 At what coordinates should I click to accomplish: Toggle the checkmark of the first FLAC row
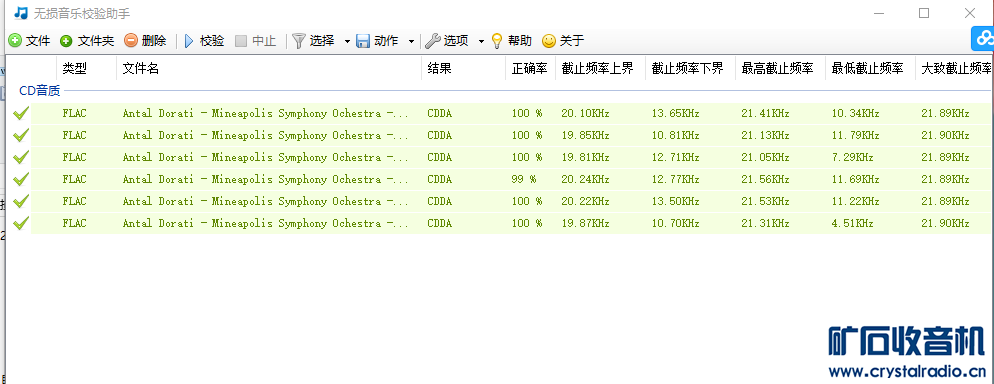[21, 113]
